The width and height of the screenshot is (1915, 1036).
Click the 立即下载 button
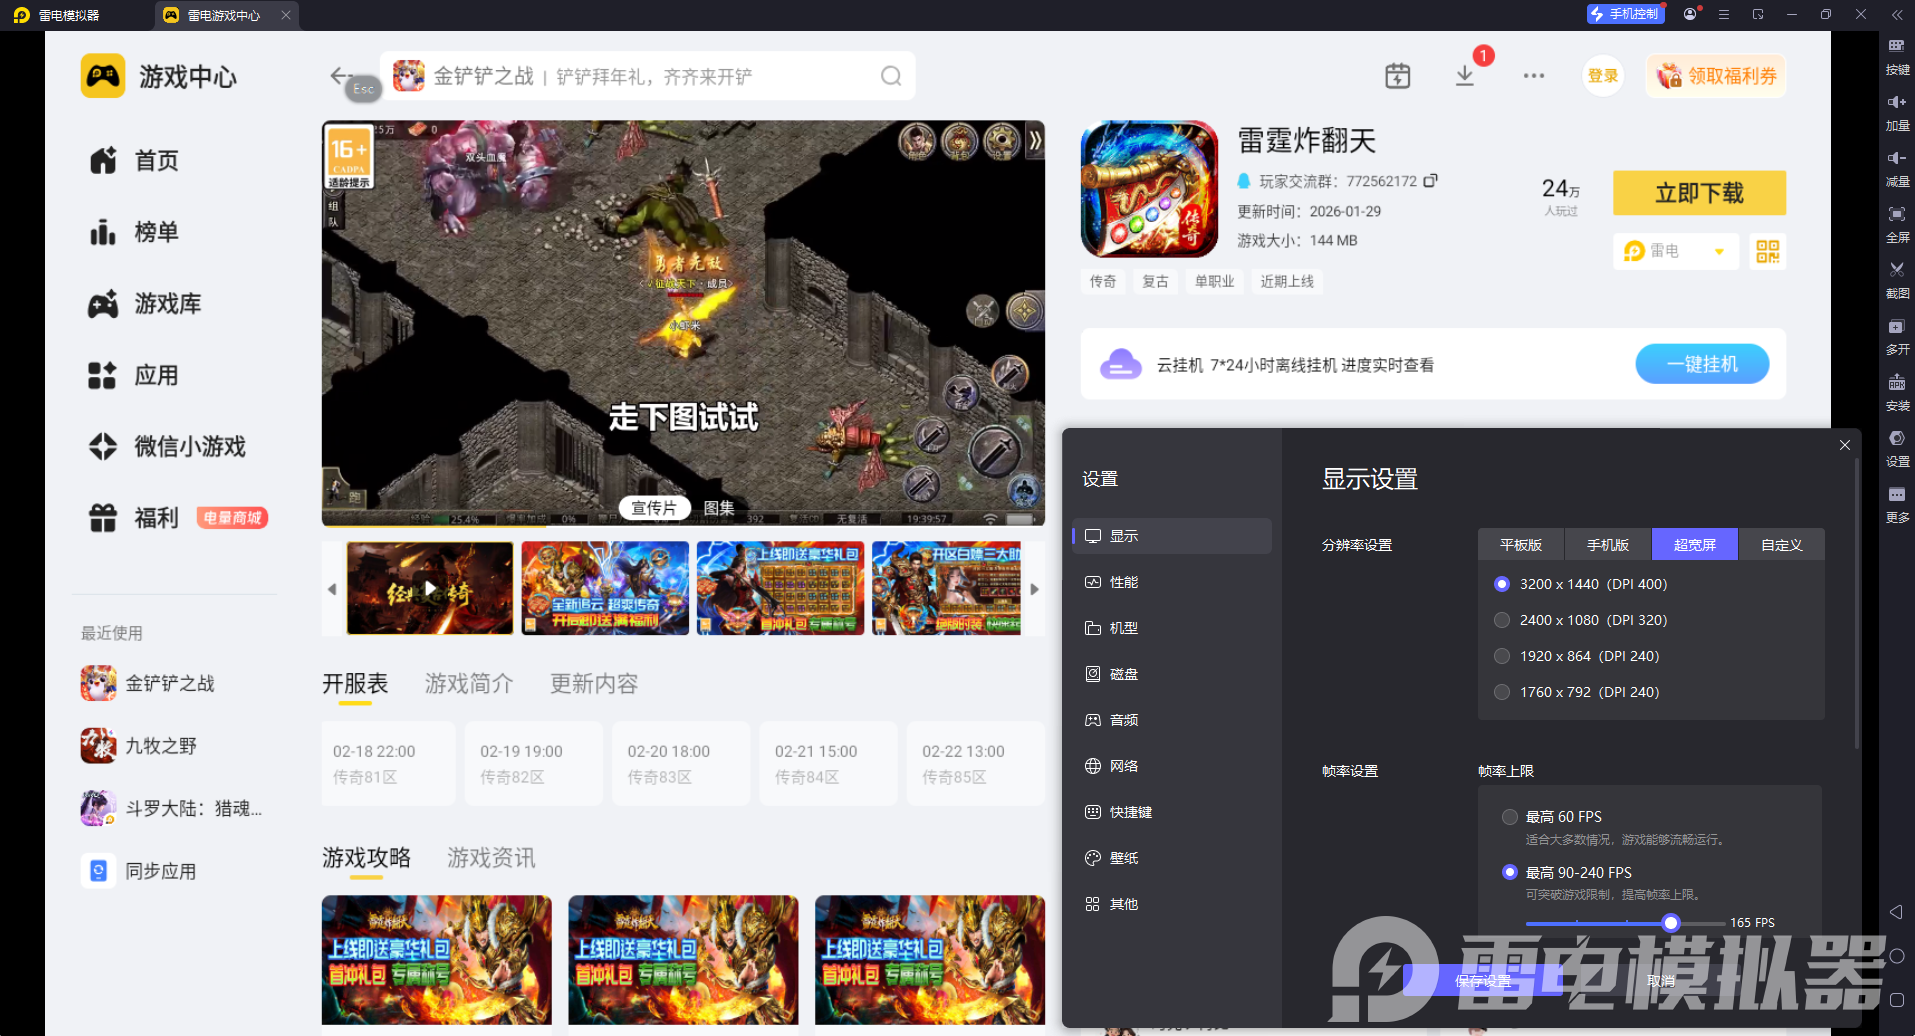1699,193
